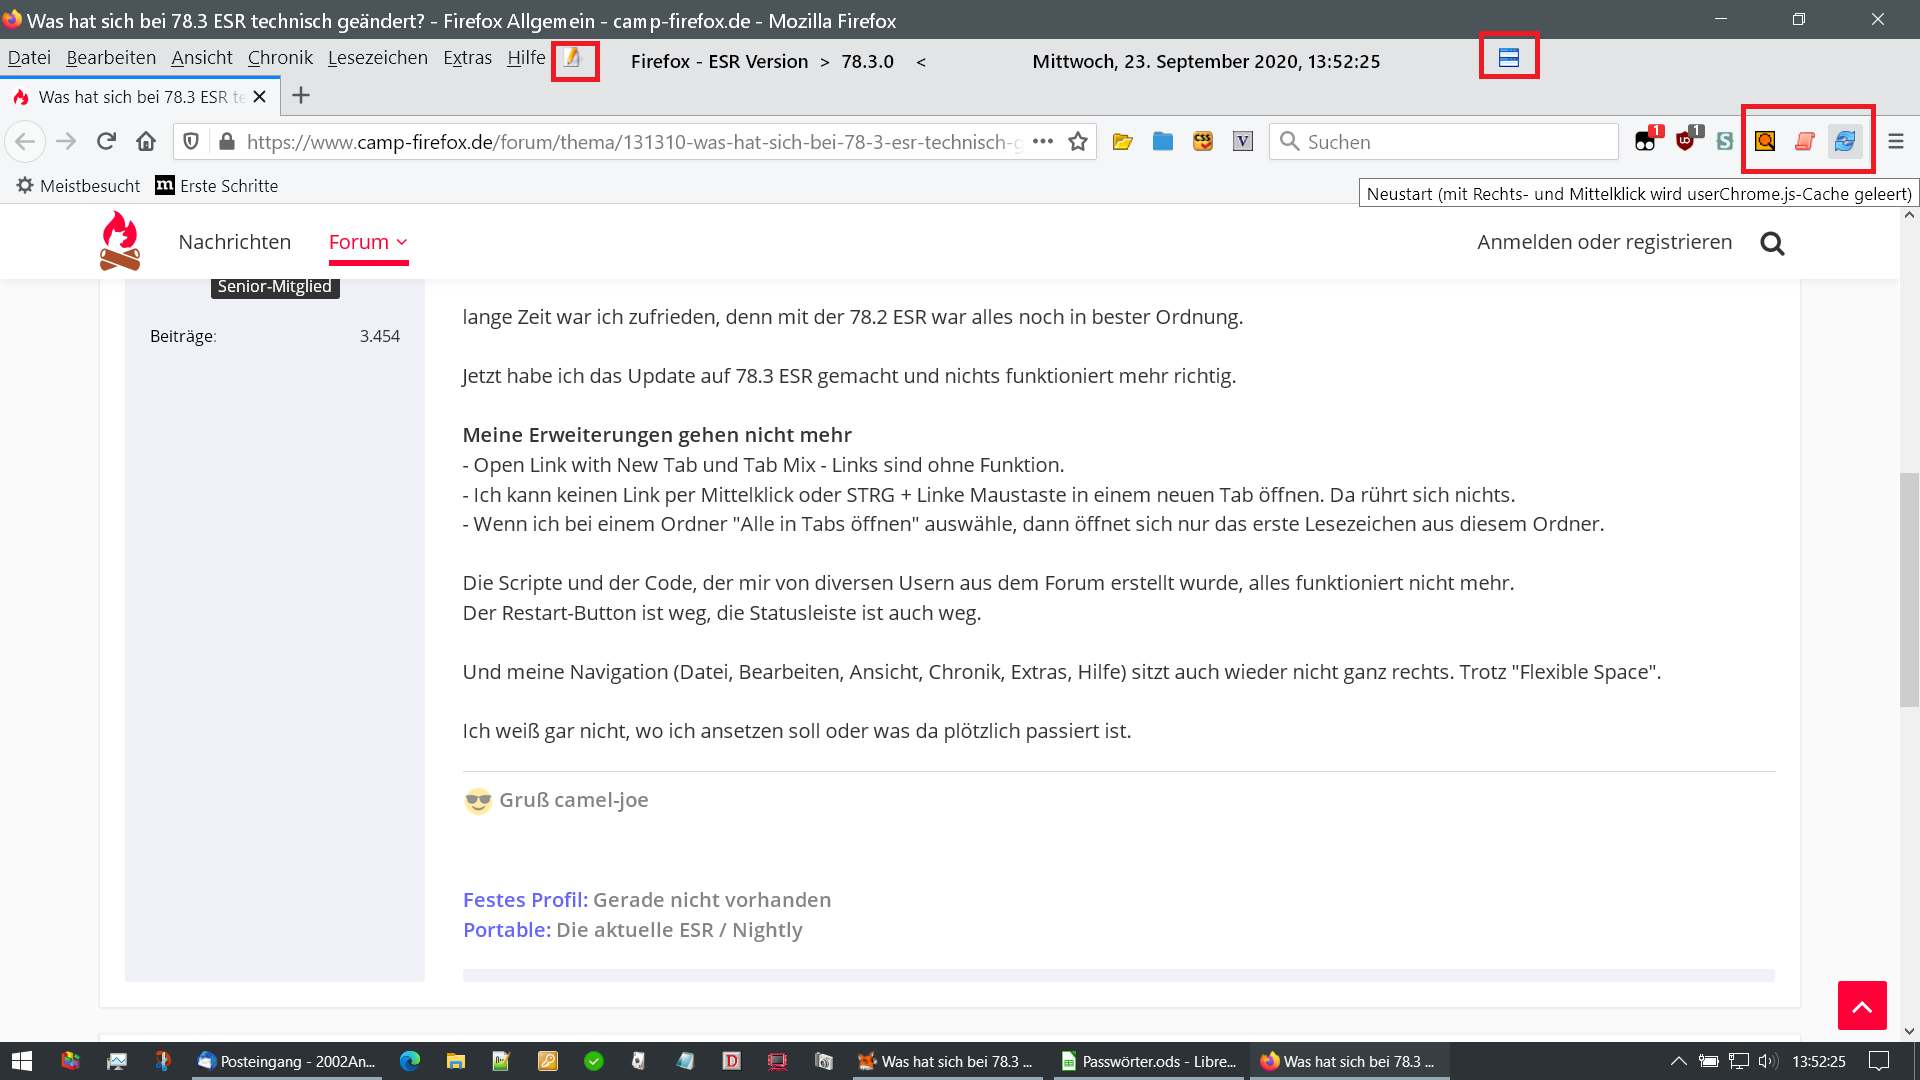The width and height of the screenshot is (1920, 1080).
Task: Go to Nachrichten section
Action: point(234,242)
